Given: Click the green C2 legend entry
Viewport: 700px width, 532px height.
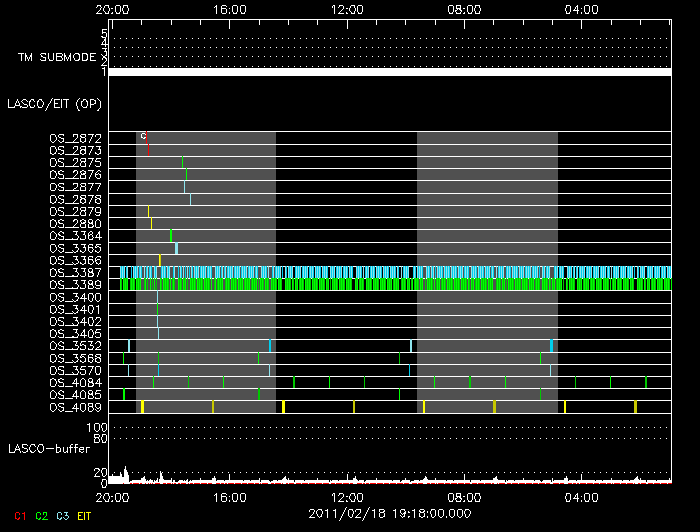Looking at the screenshot, I should (42, 516).
